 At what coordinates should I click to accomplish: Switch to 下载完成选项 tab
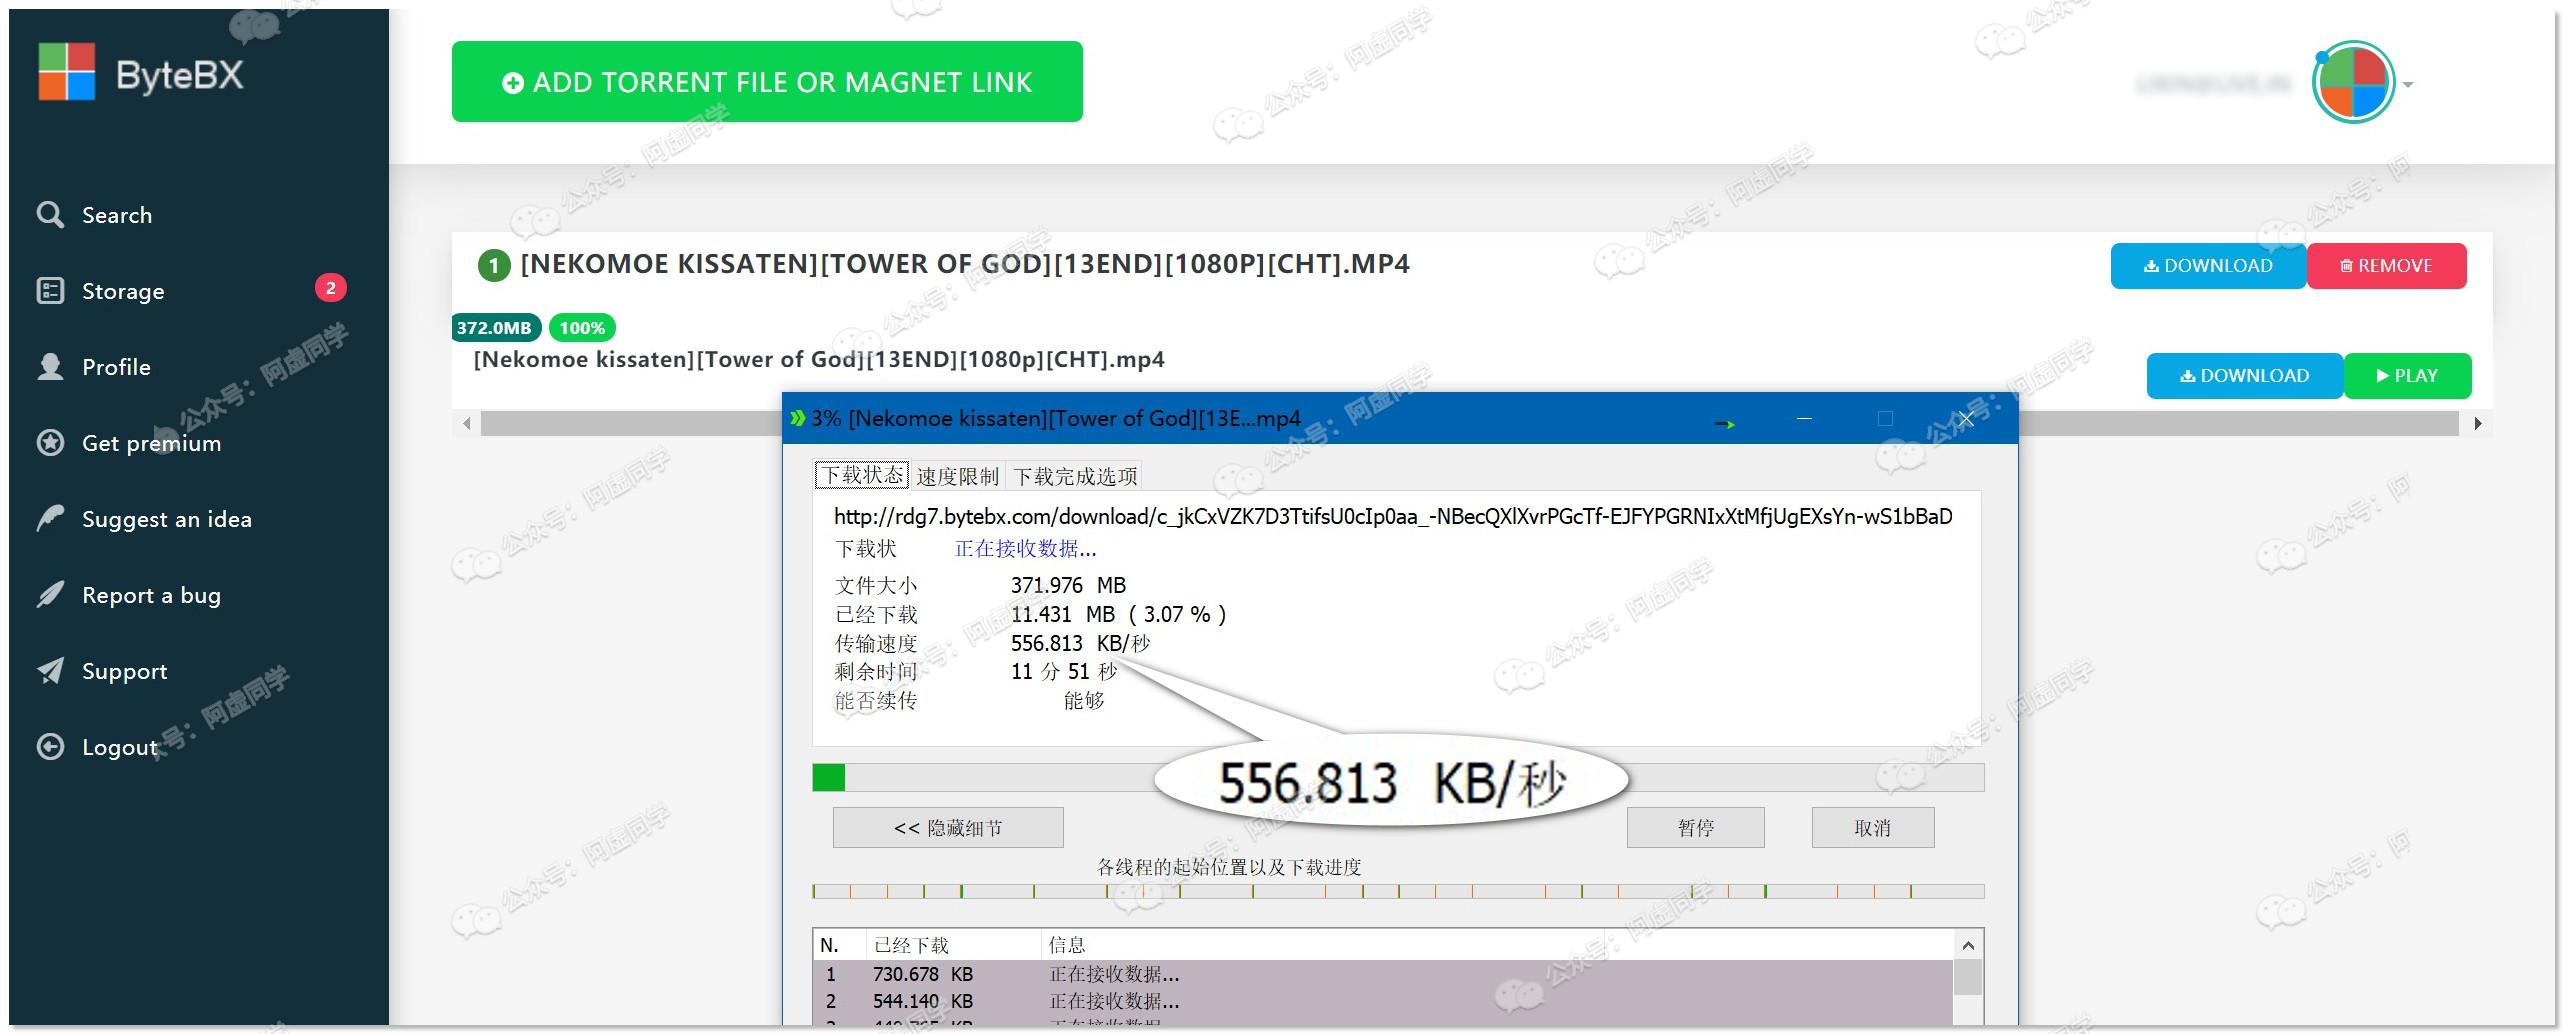pyautogui.click(x=1076, y=476)
